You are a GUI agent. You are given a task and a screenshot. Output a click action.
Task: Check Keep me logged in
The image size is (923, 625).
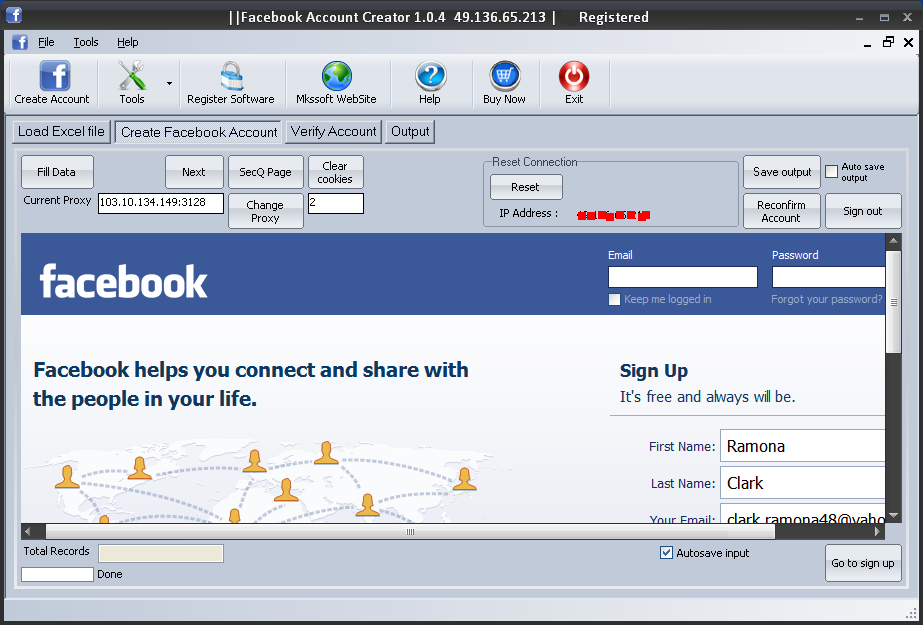614,298
